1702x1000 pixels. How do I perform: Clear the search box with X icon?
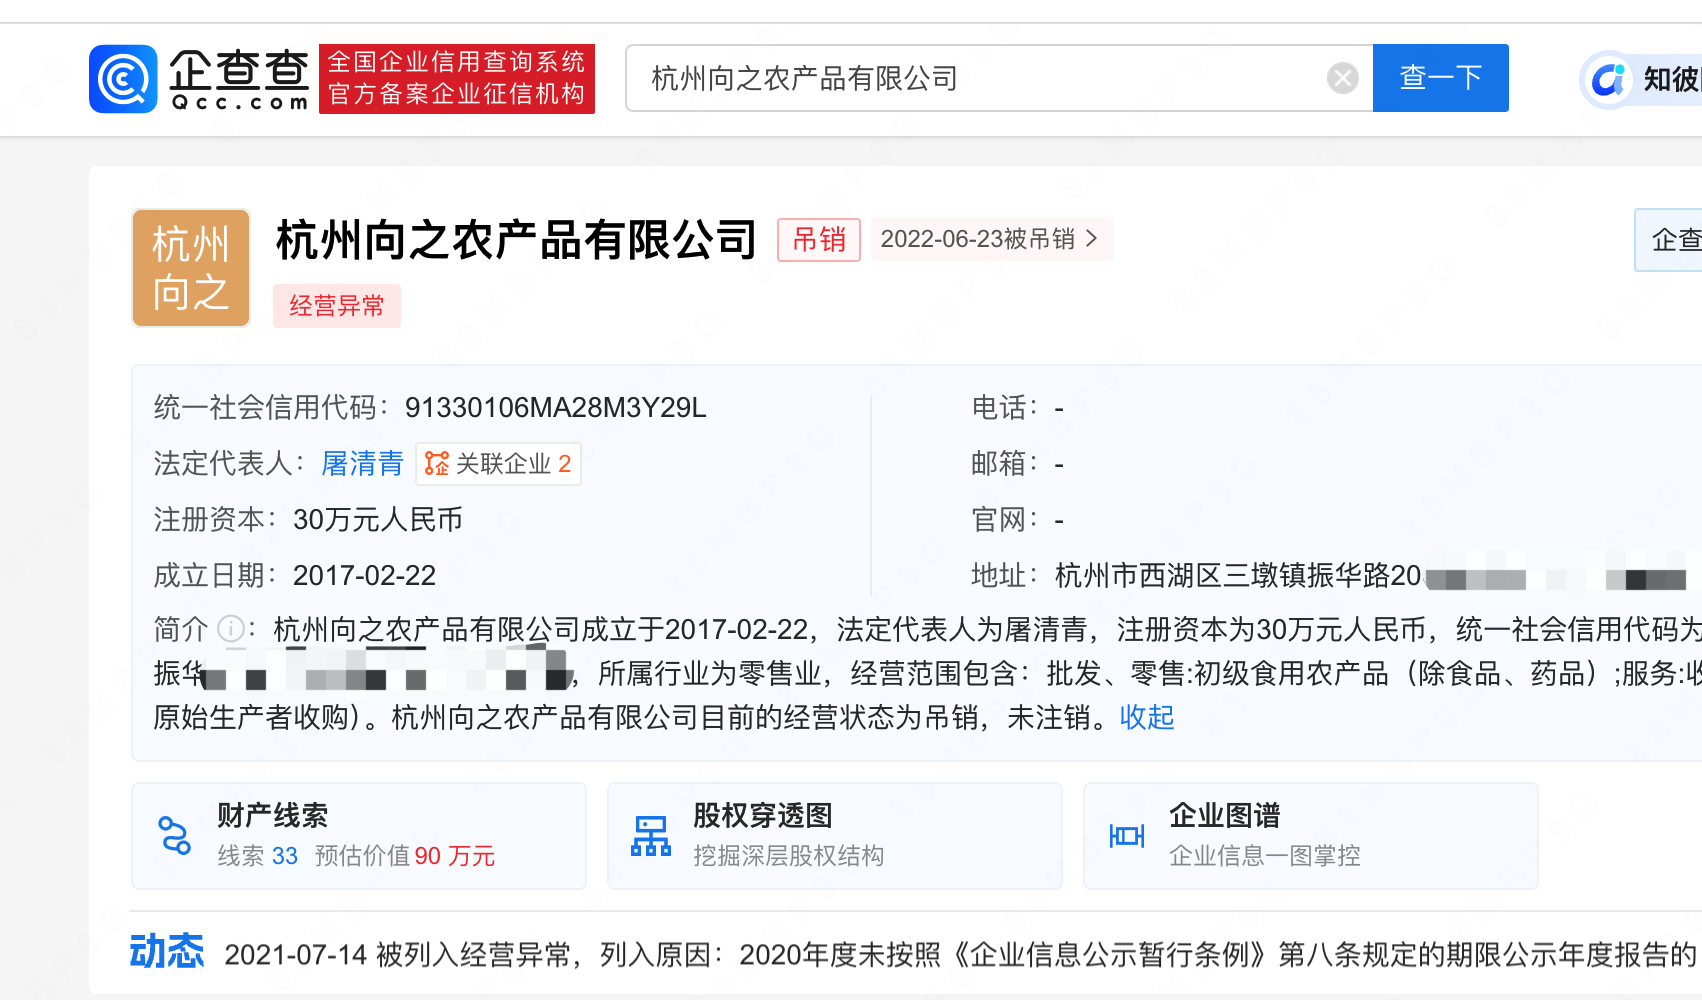point(1342,78)
